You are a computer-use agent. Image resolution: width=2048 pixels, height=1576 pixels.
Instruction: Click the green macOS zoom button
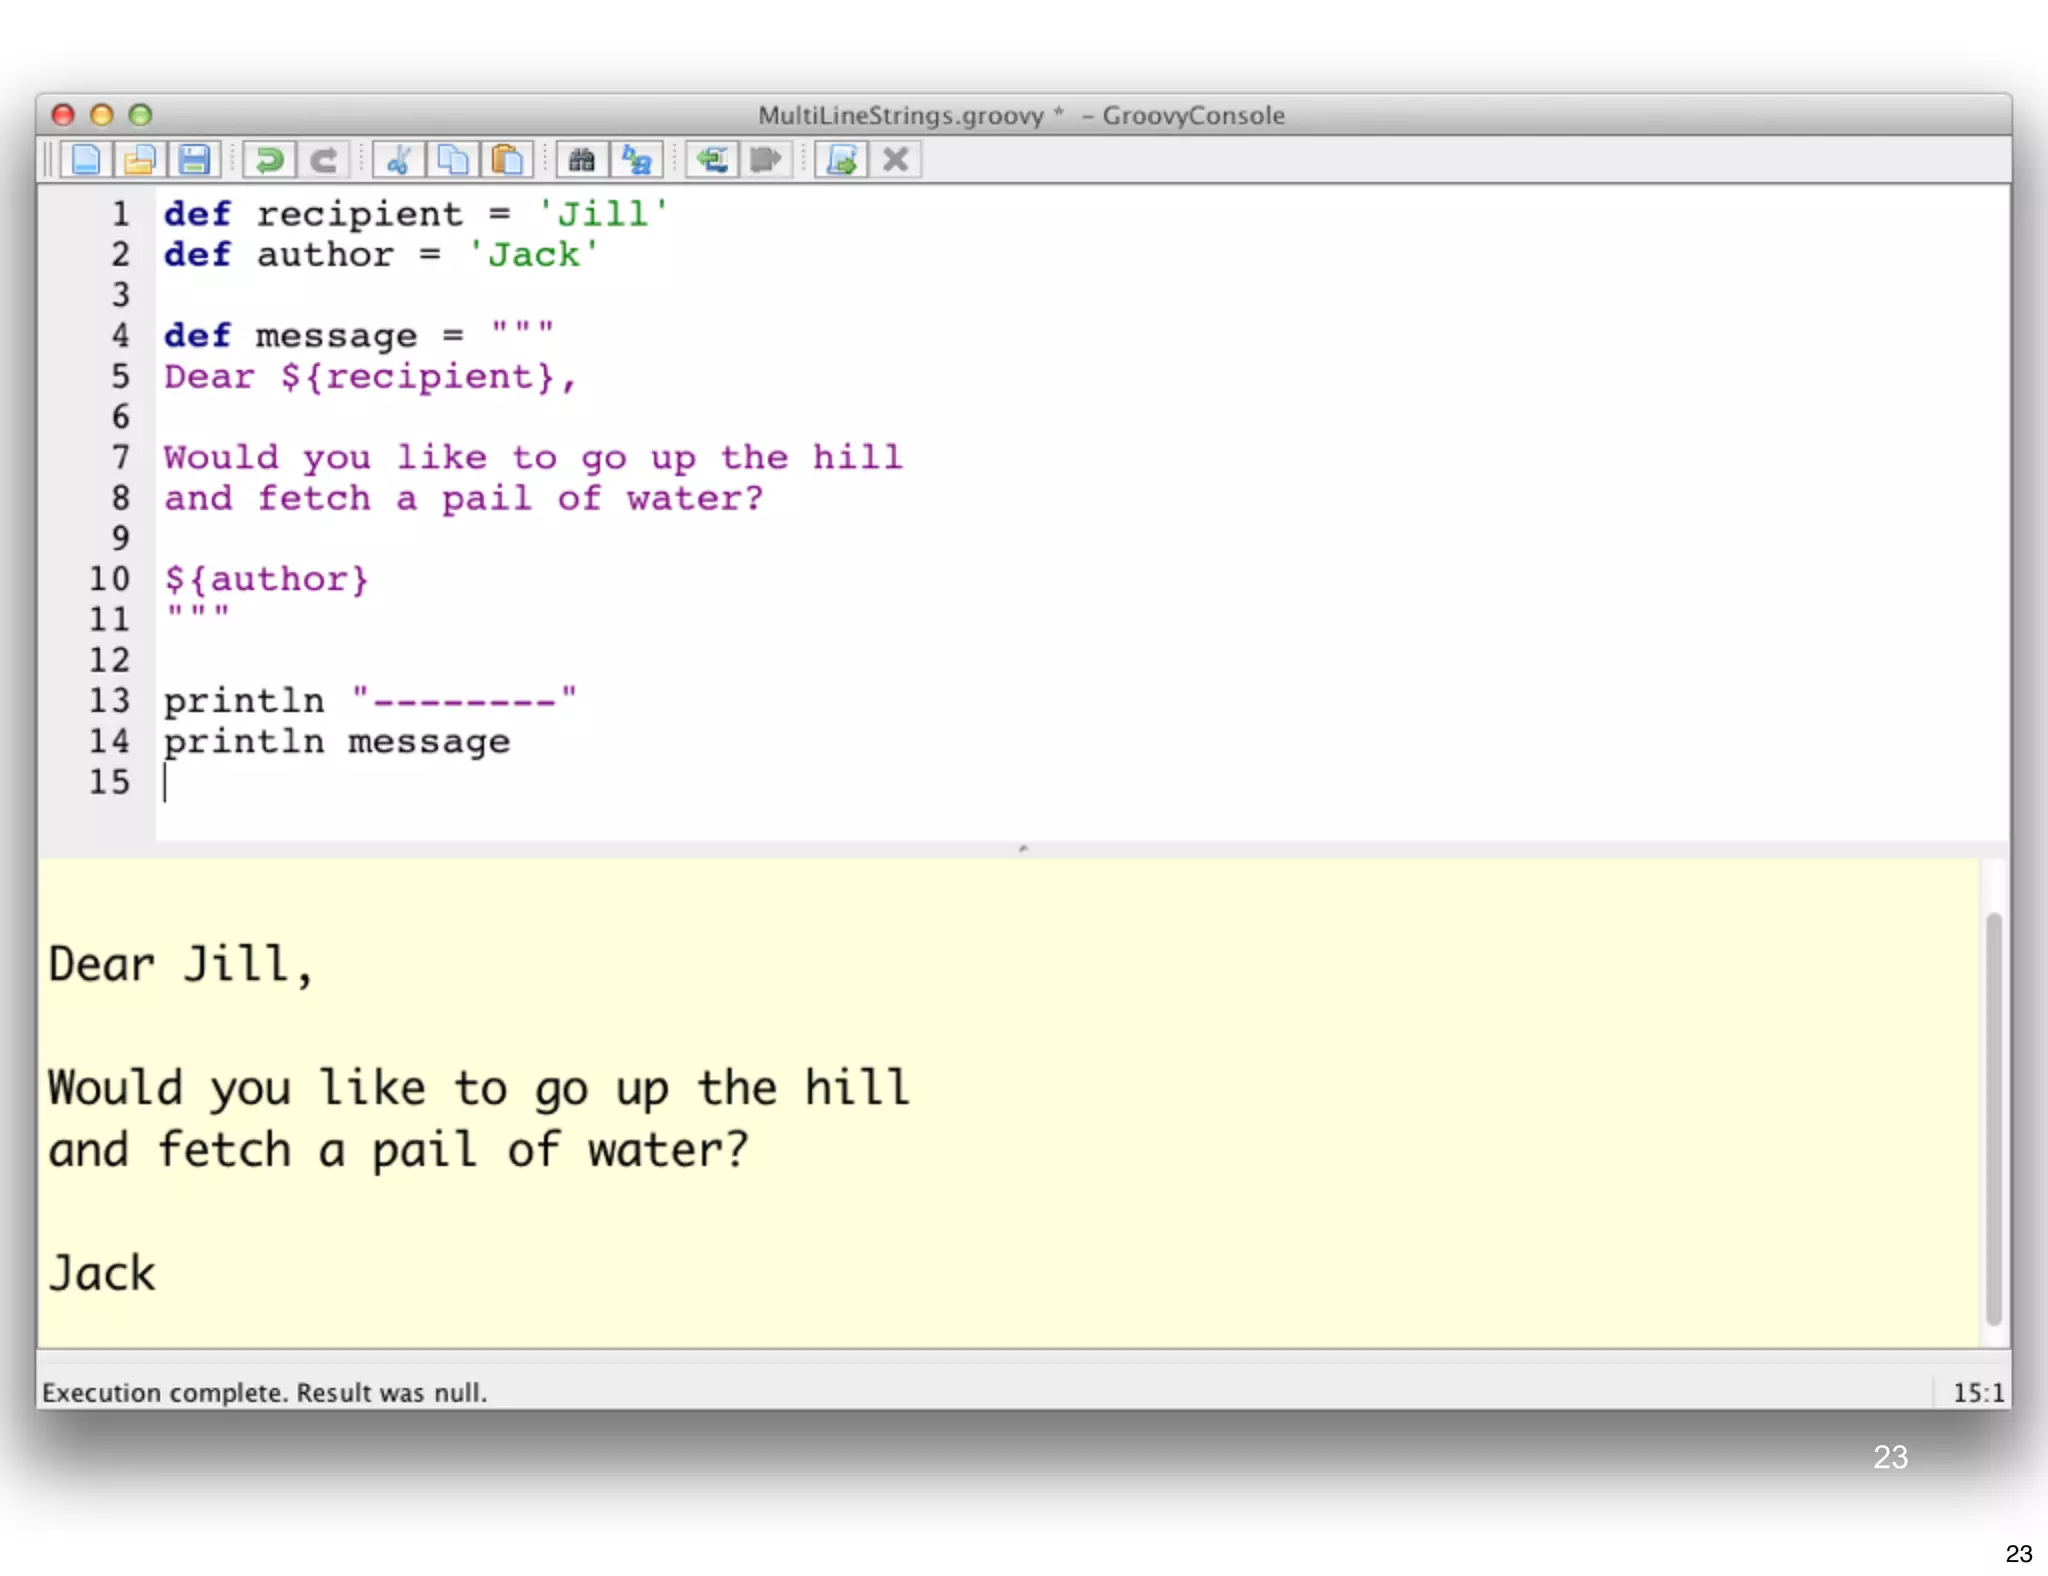140,115
